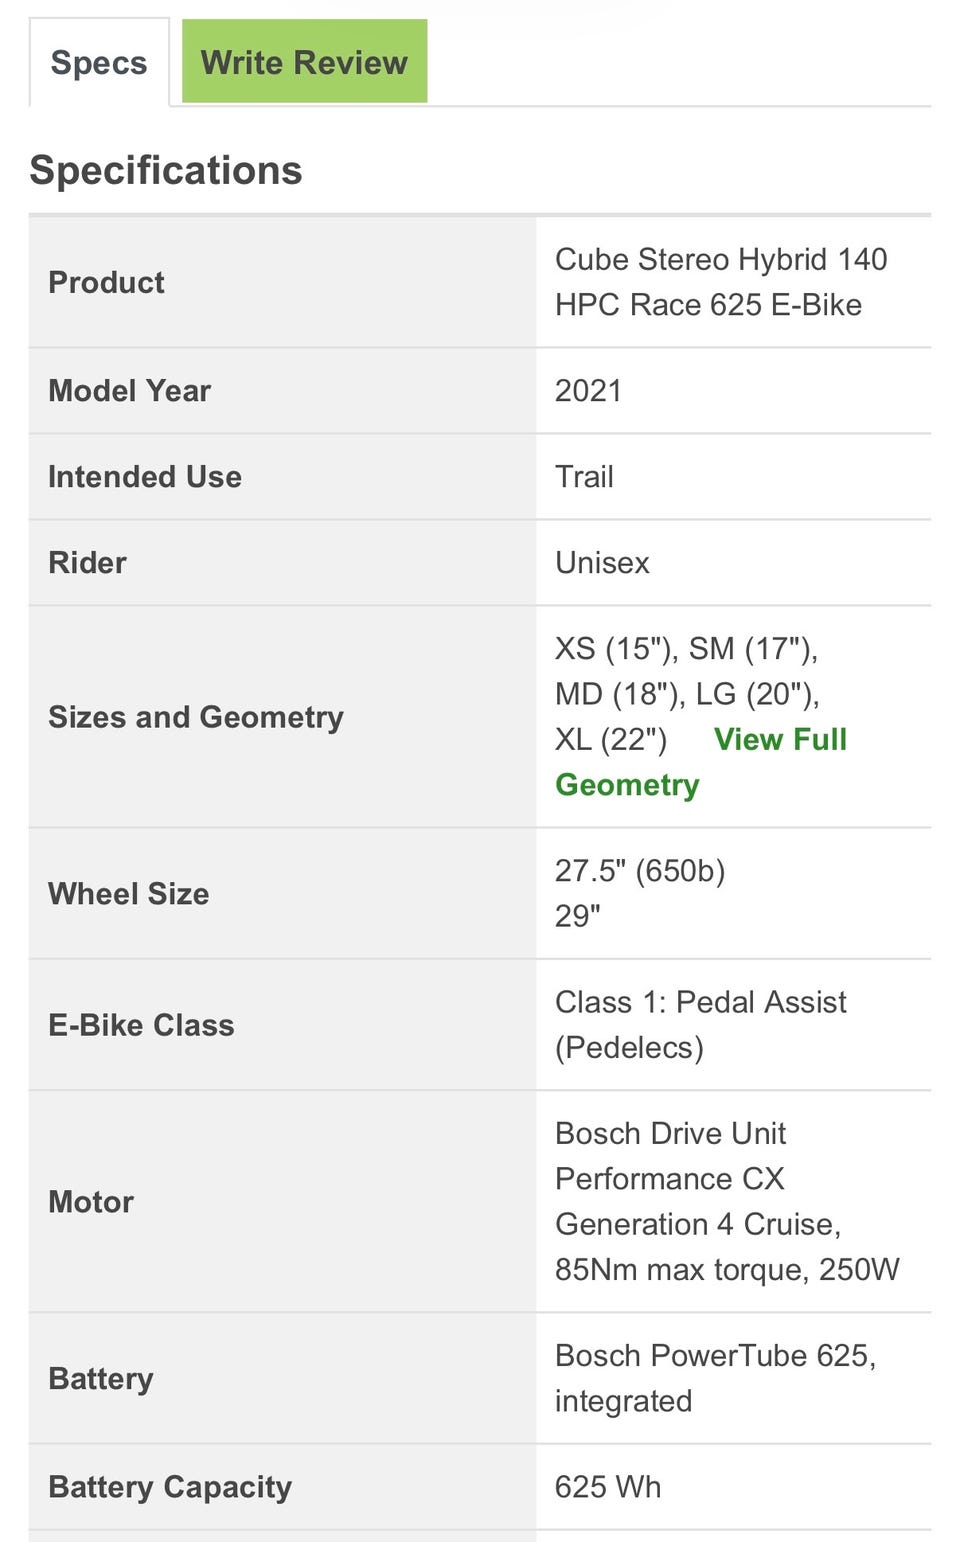Click the 27.5" (650b) wheel size text
The image size is (960, 1542).
640,871
